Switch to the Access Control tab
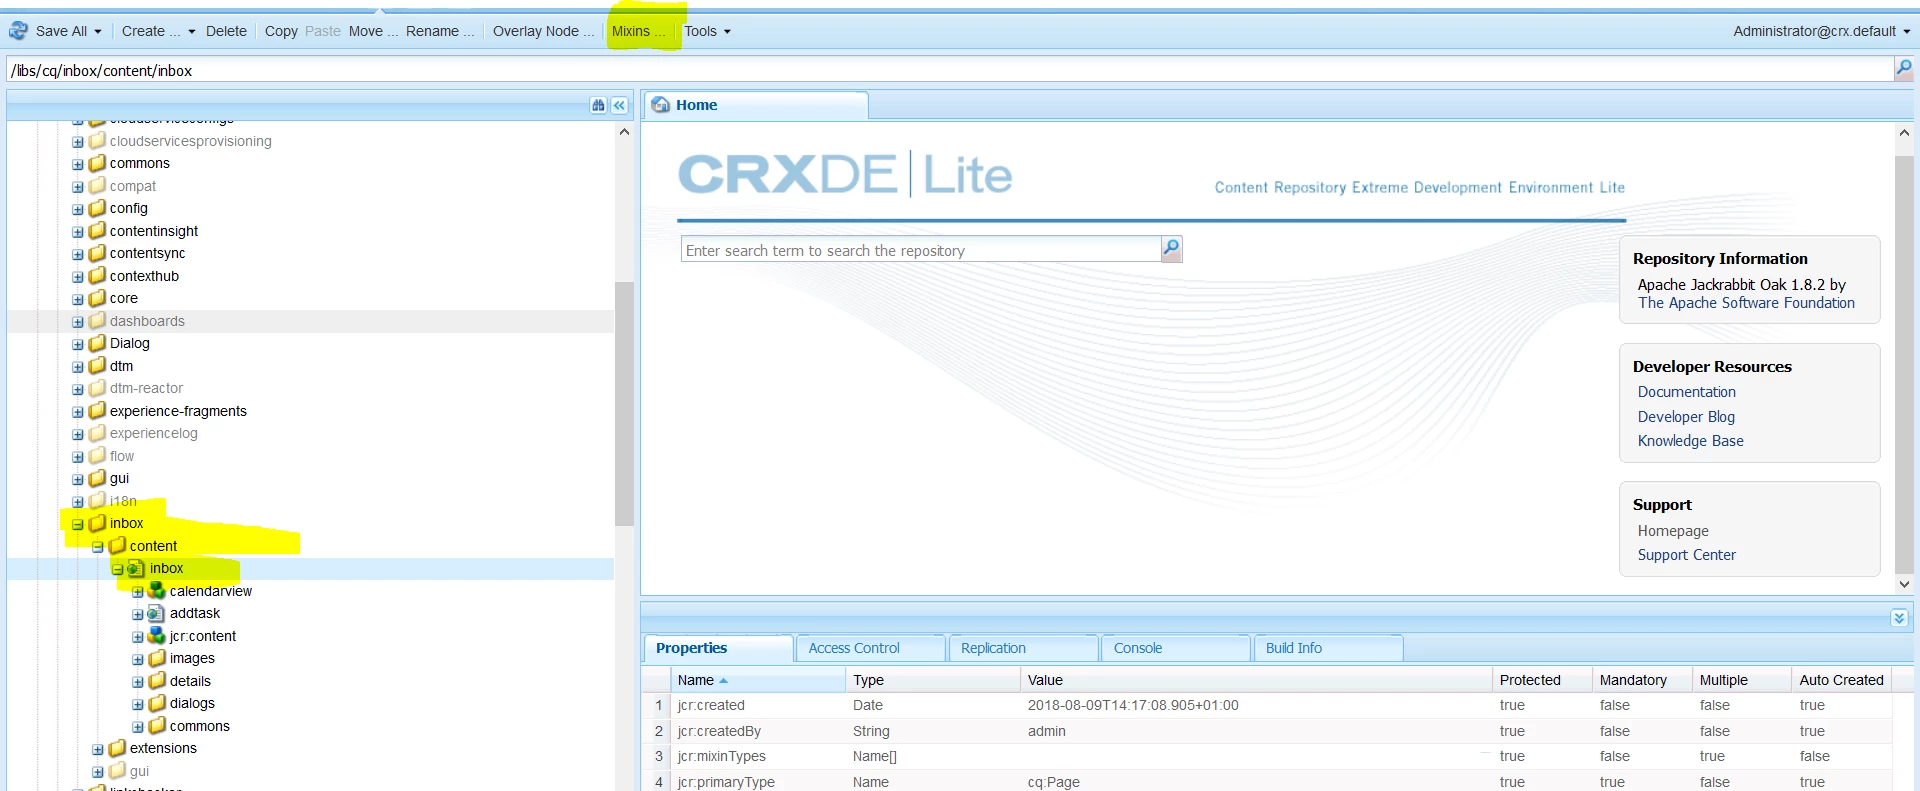 (x=869, y=648)
